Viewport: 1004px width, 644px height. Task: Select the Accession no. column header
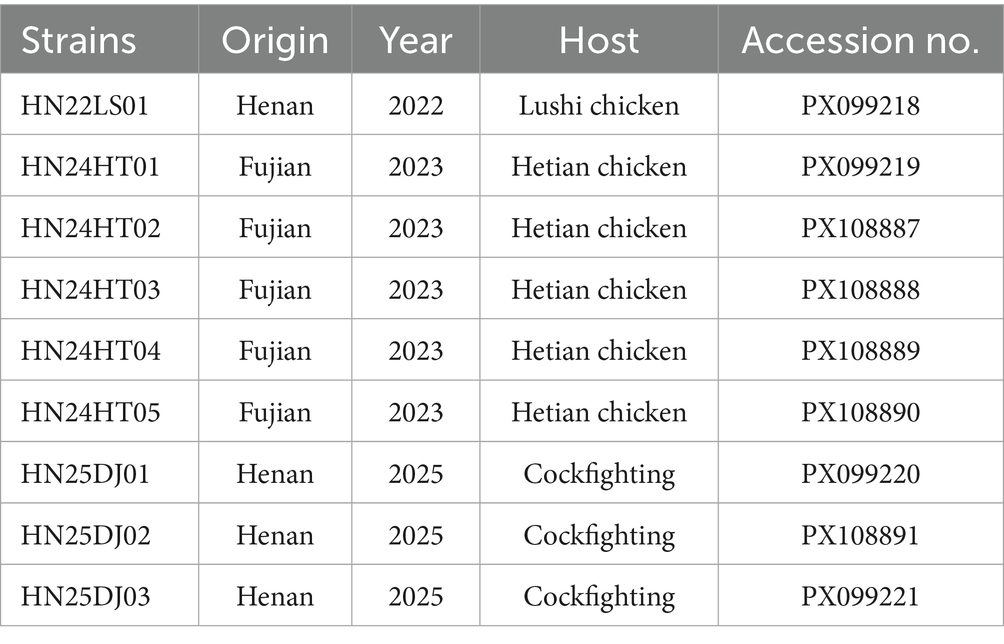click(860, 40)
